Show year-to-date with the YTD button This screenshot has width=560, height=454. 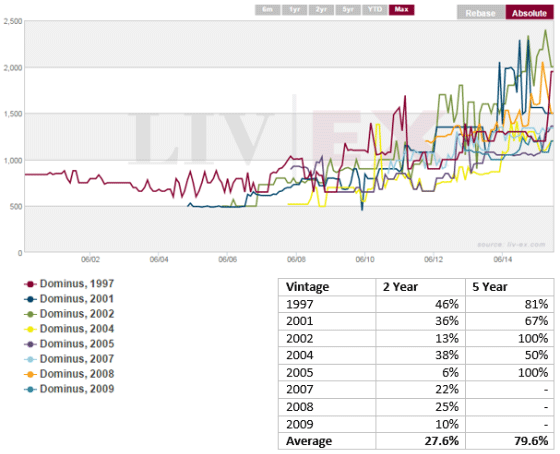(375, 10)
